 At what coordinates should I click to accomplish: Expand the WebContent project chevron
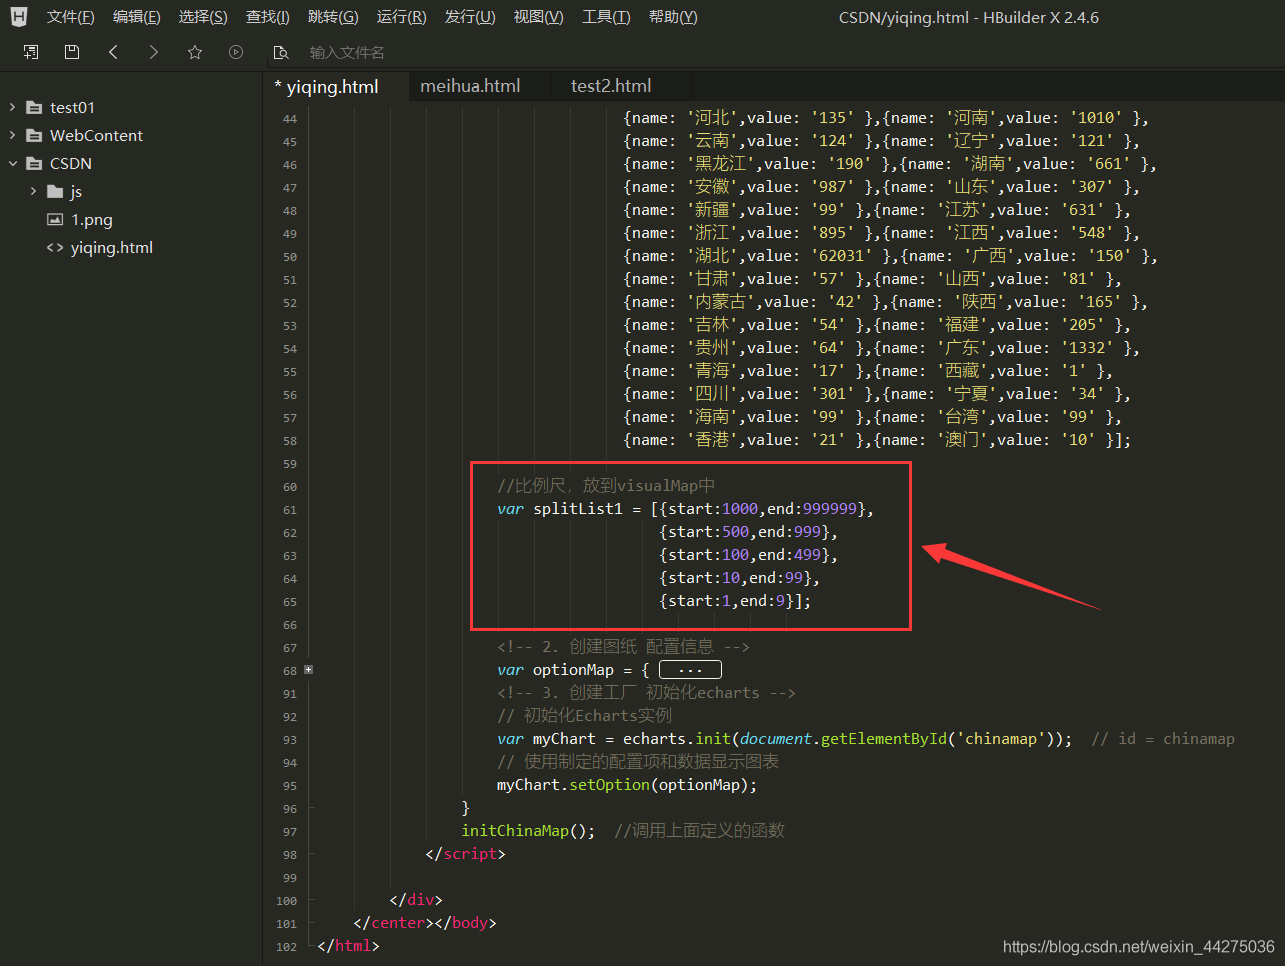(x=12, y=135)
